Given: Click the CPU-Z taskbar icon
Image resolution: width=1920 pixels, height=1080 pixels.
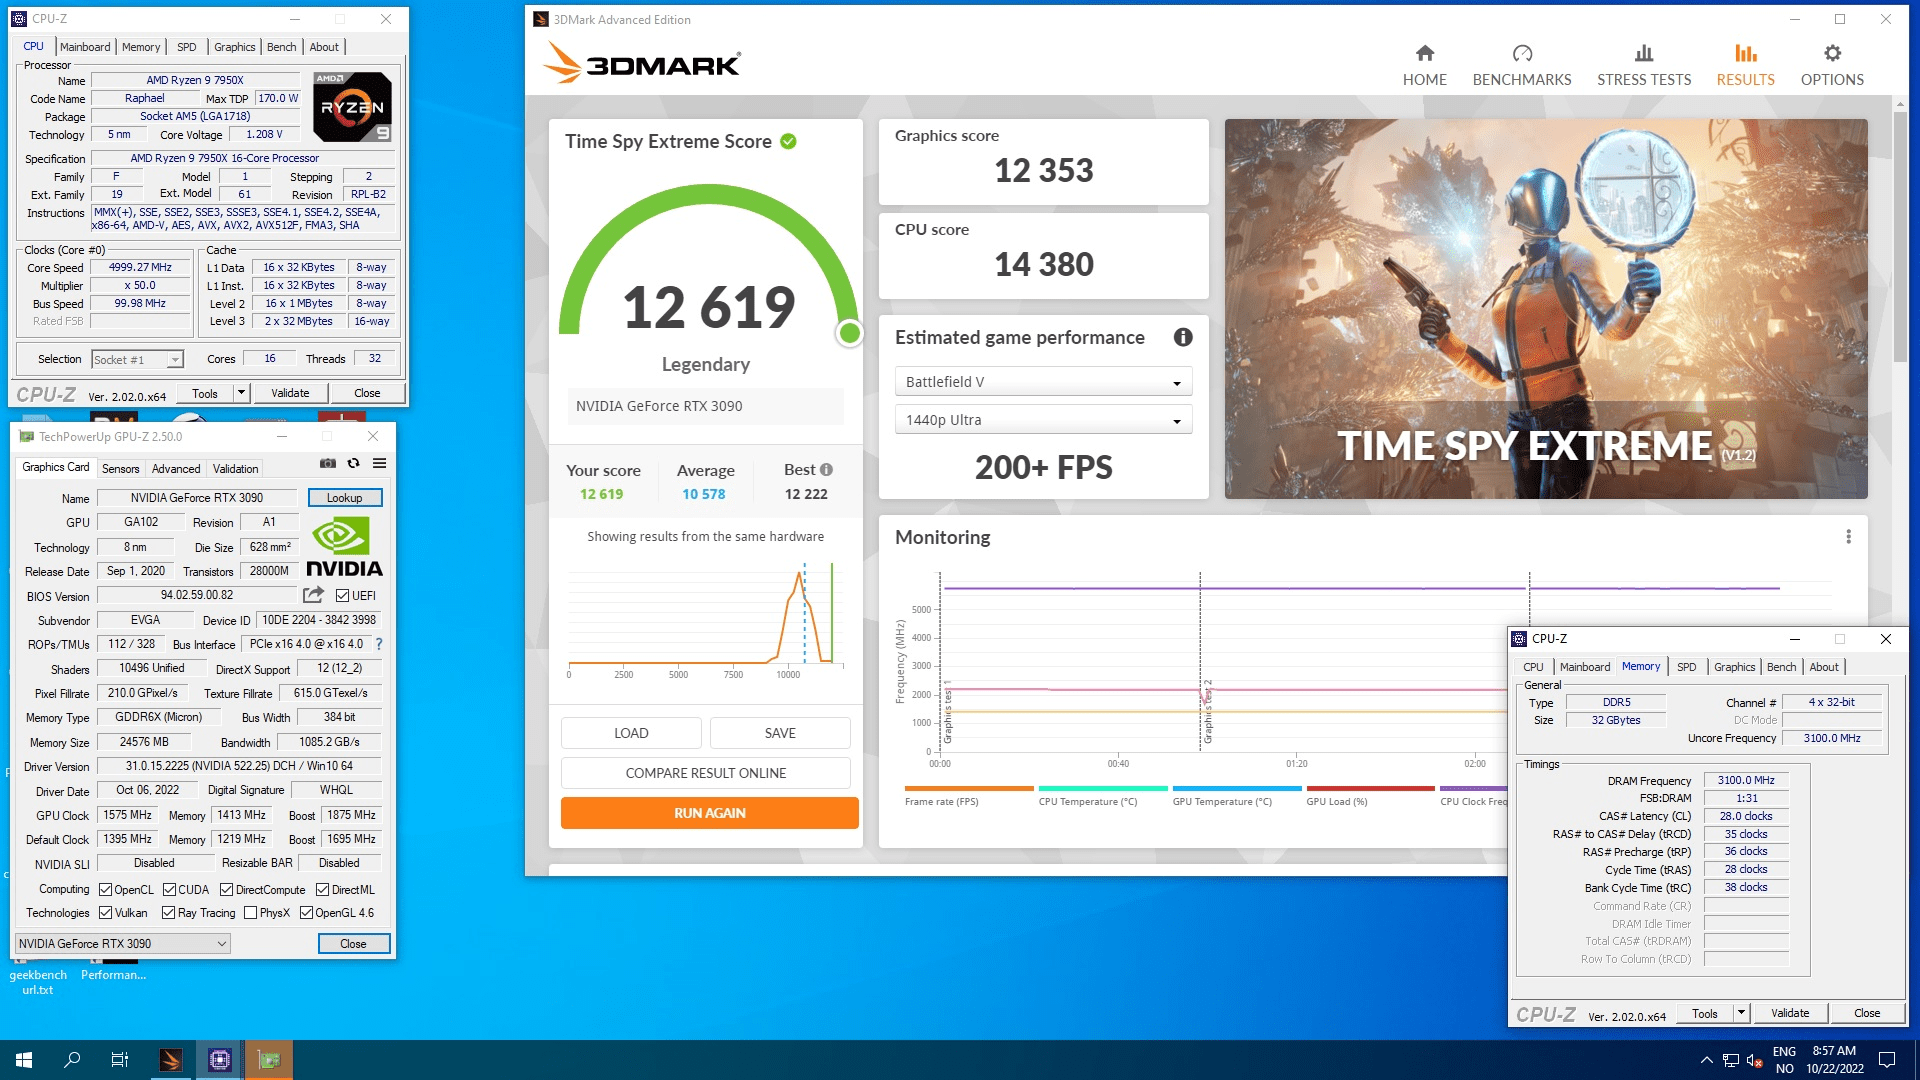Looking at the screenshot, I should click(x=220, y=1060).
